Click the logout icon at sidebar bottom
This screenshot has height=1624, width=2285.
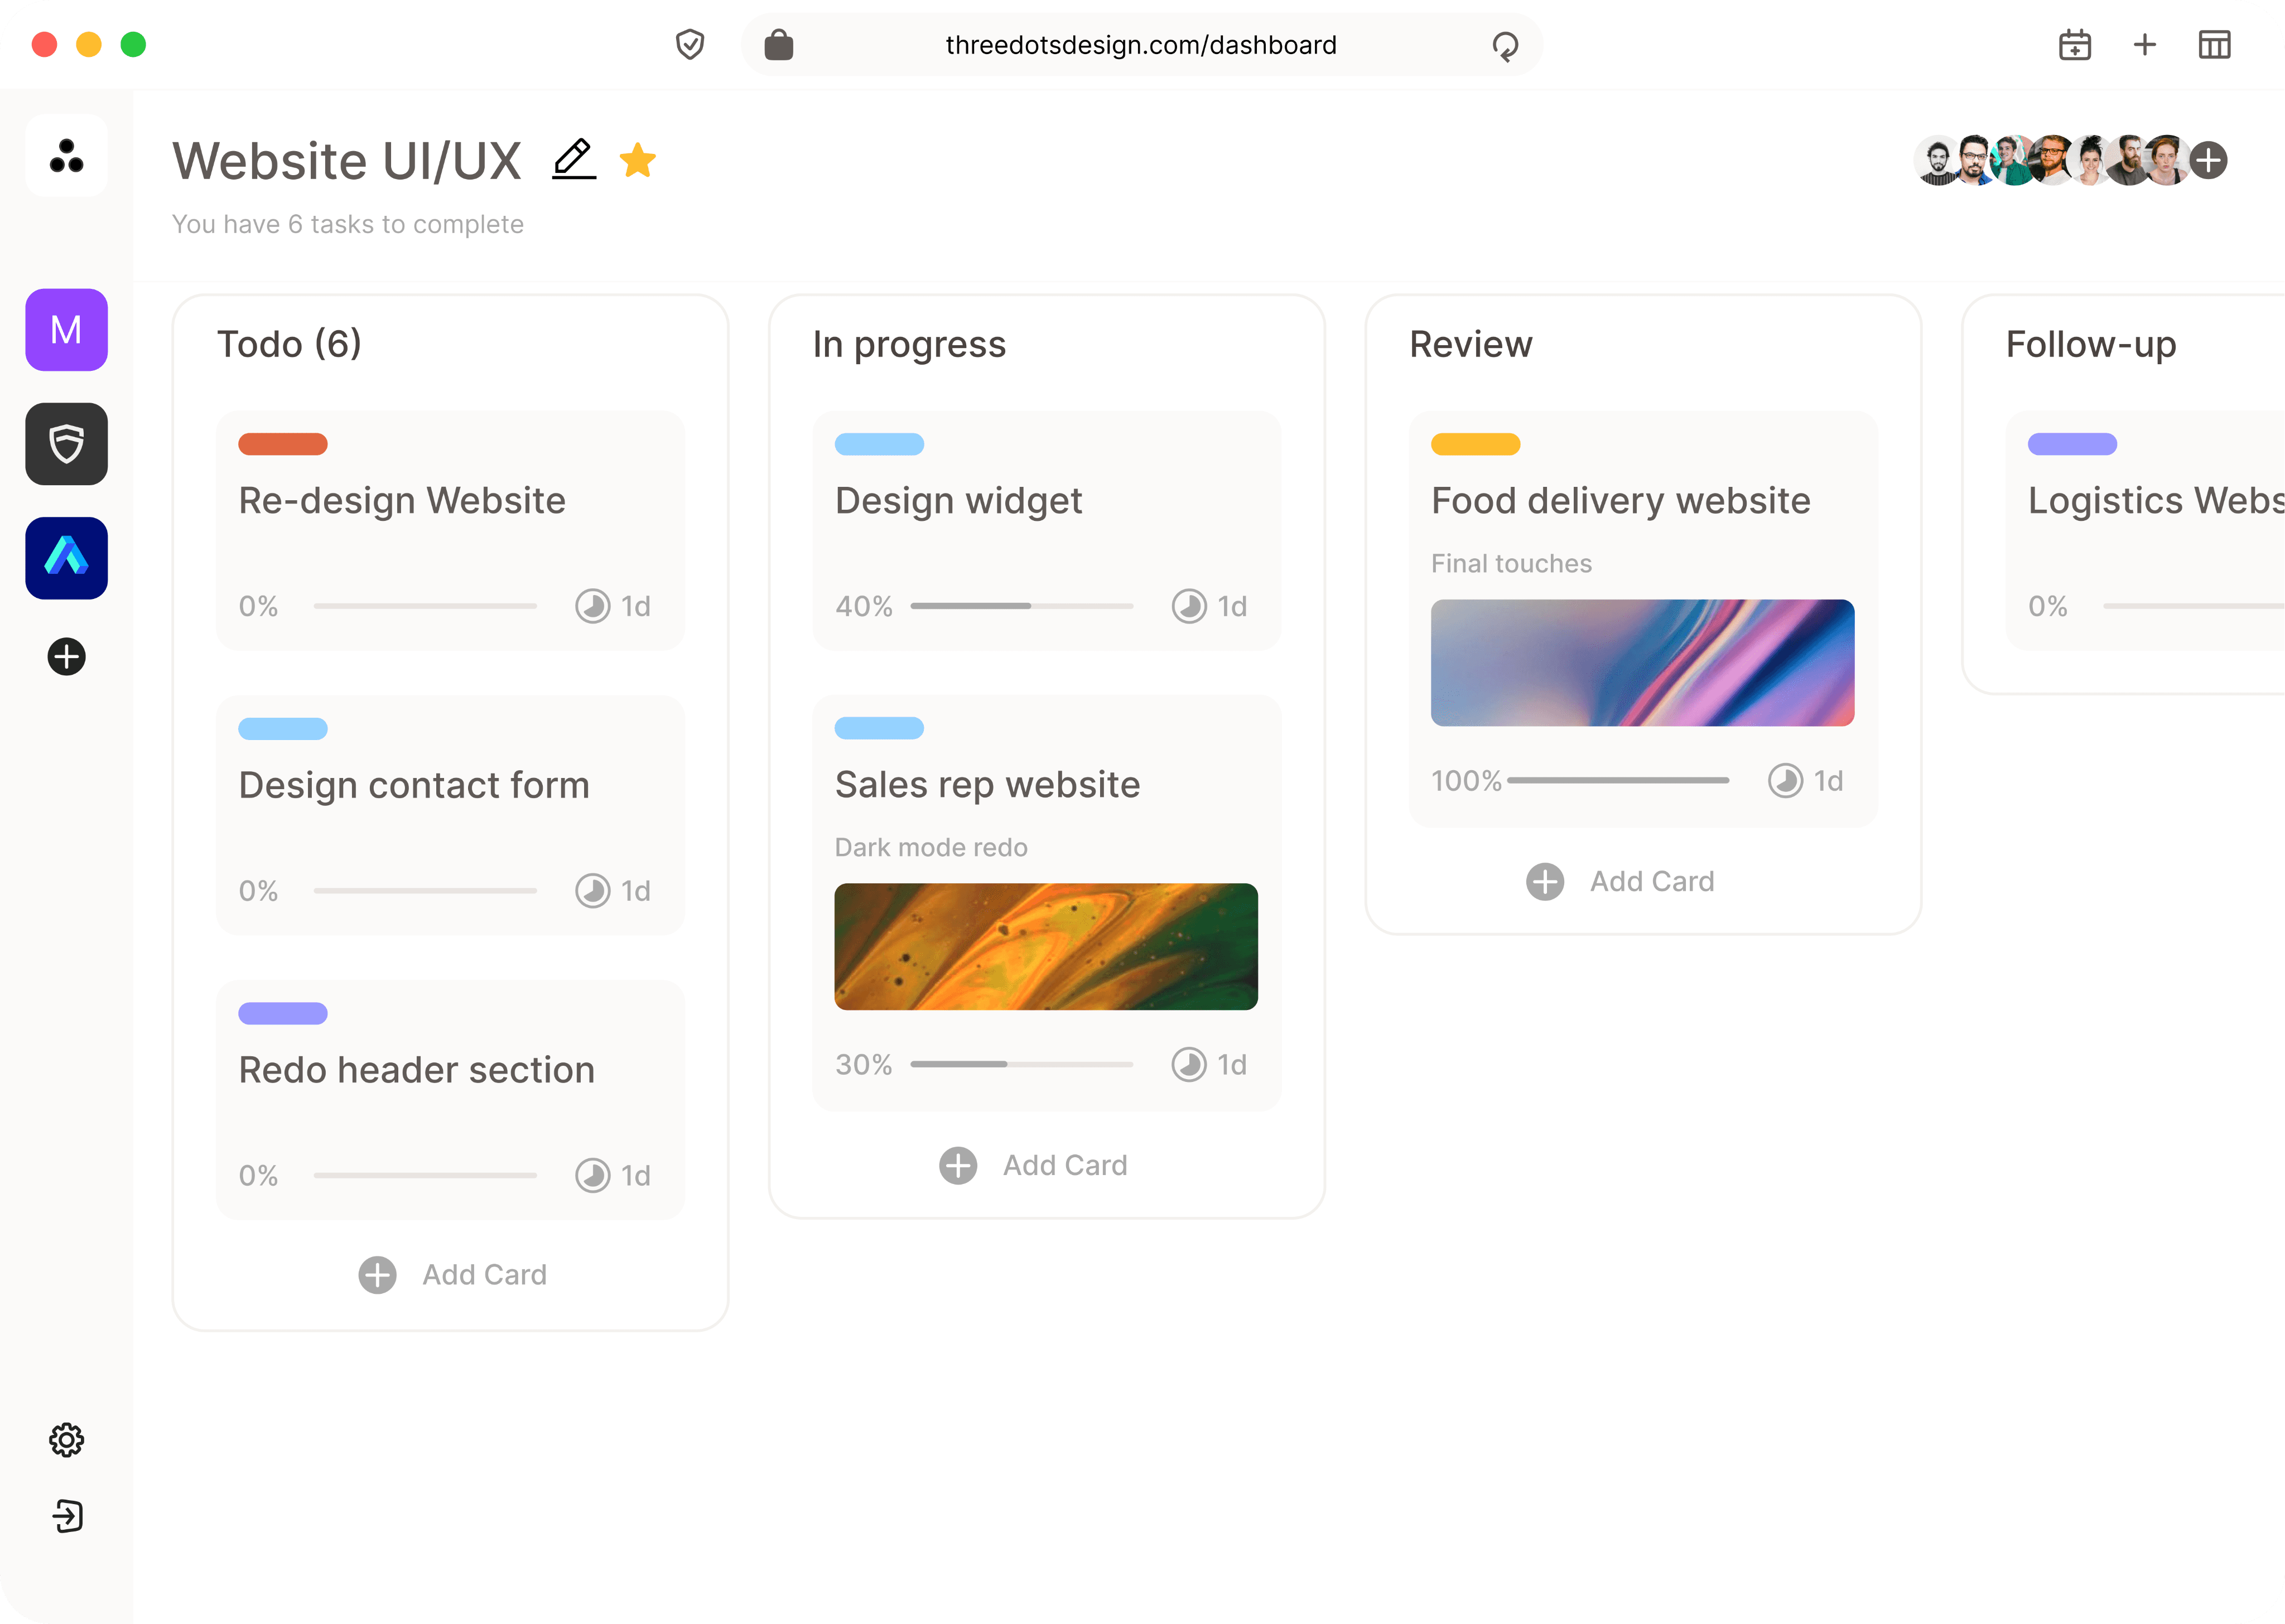(66, 1516)
